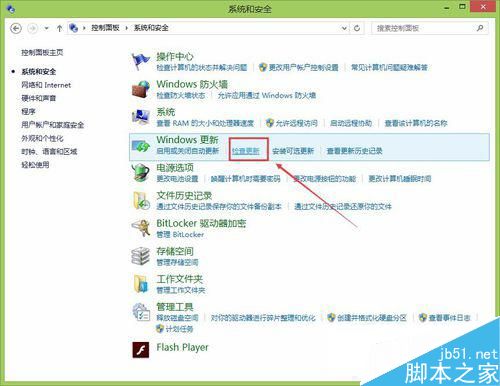Click the shield icon beside 更改用户帐户控制设置
The width and height of the screenshot is (500, 386).
tap(263, 67)
